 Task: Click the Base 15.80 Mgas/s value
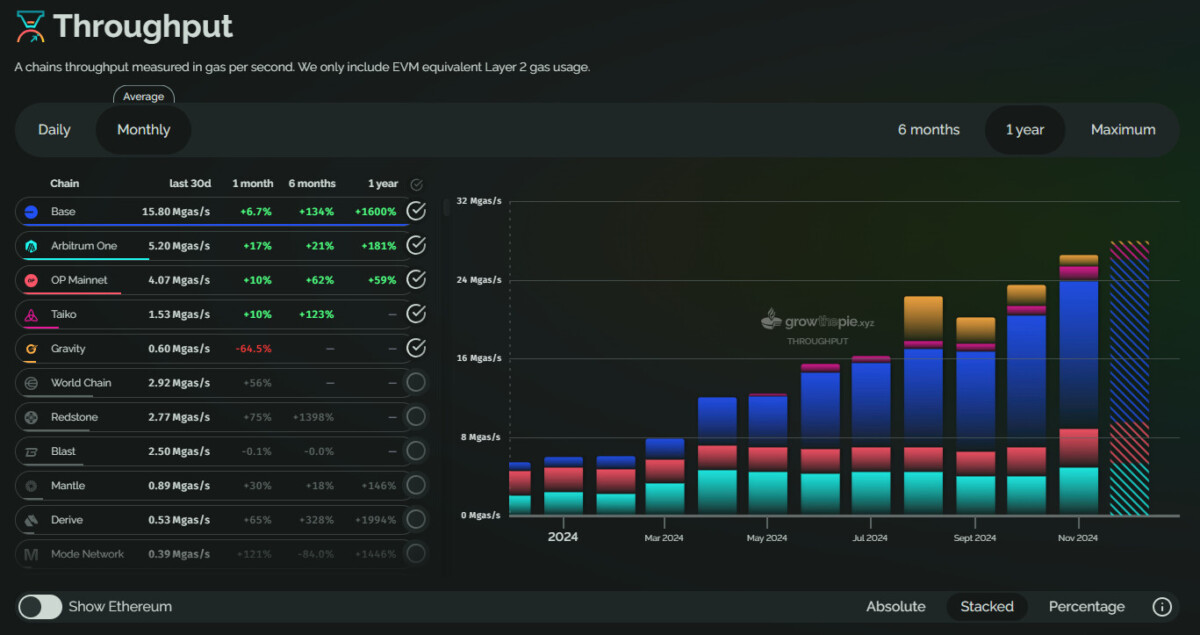[x=176, y=212]
